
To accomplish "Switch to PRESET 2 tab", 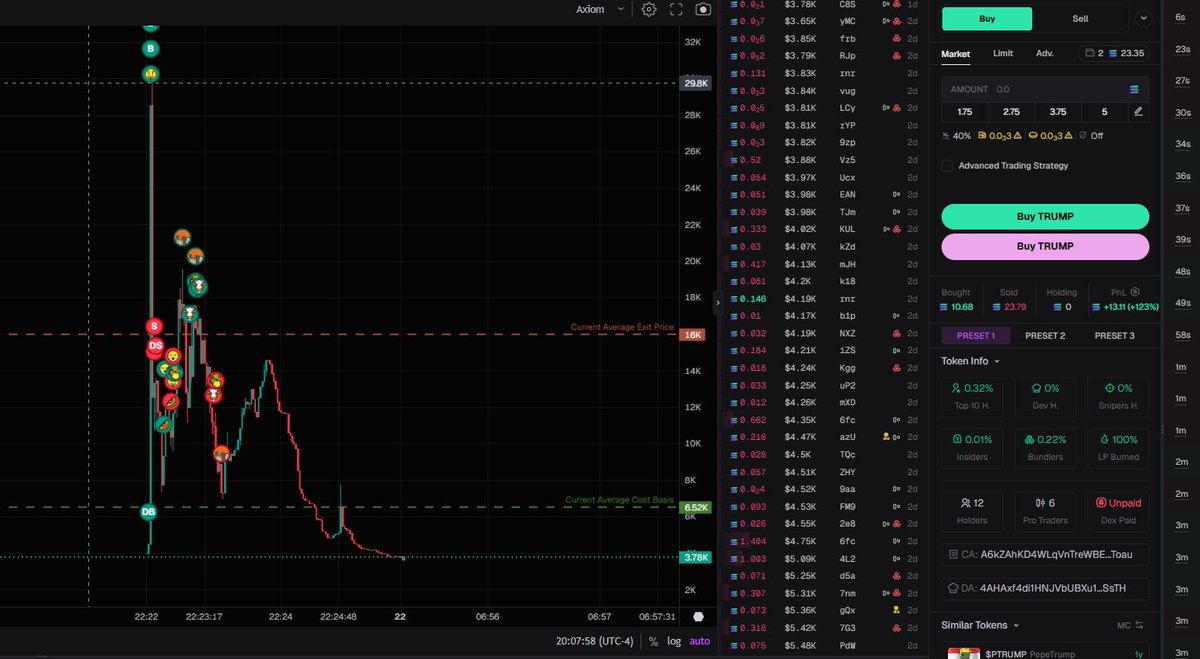I will pyautogui.click(x=1045, y=336).
